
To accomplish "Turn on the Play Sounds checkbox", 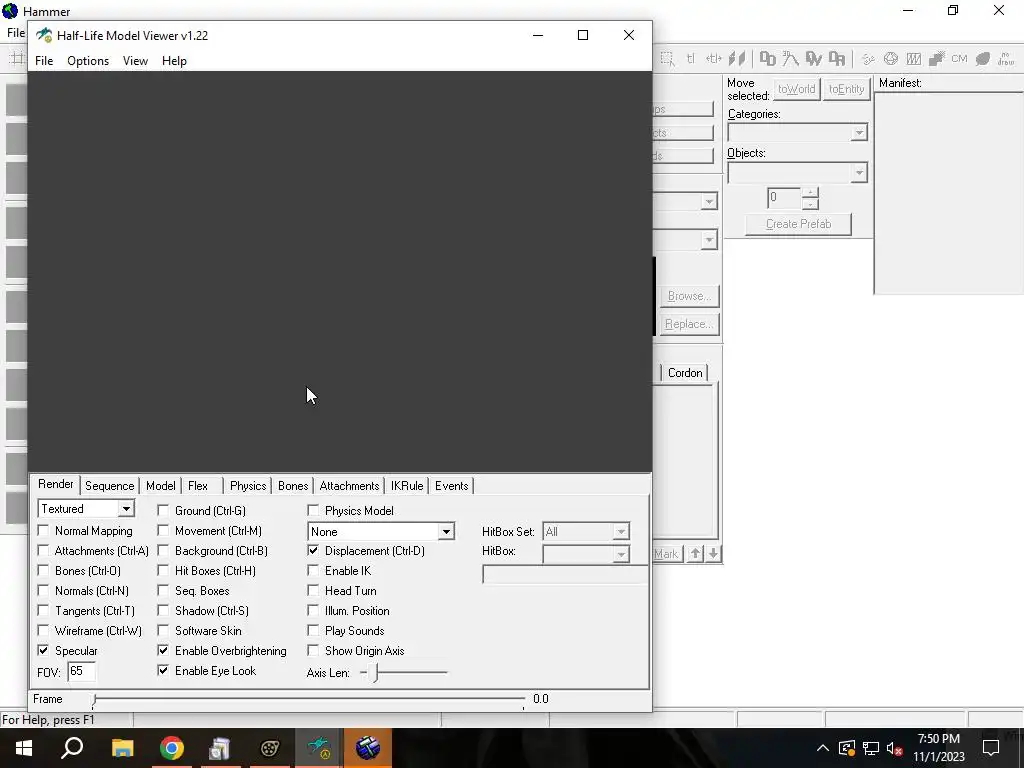I will 313,631.
